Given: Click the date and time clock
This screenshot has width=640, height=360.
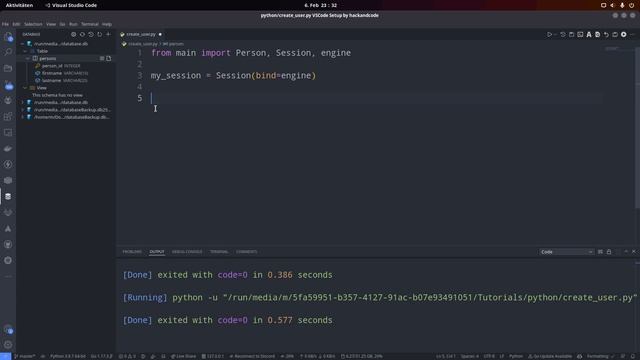Looking at the screenshot, I should tap(320, 5).
